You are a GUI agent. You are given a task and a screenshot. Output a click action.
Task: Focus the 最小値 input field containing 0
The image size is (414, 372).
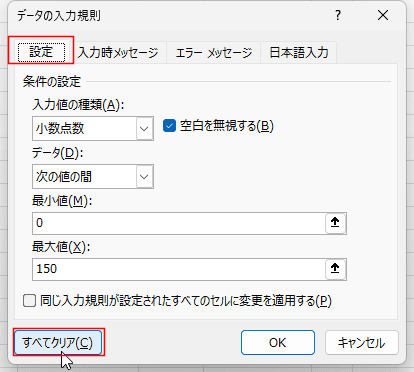[x=179, y=223]
